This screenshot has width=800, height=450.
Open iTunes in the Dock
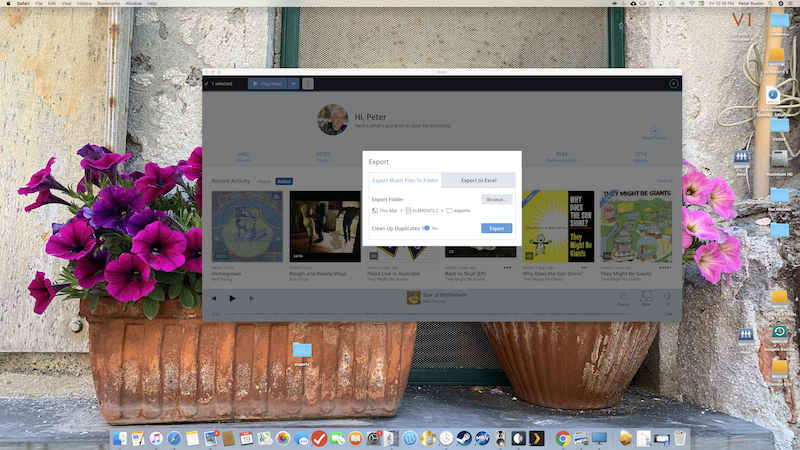156,438
